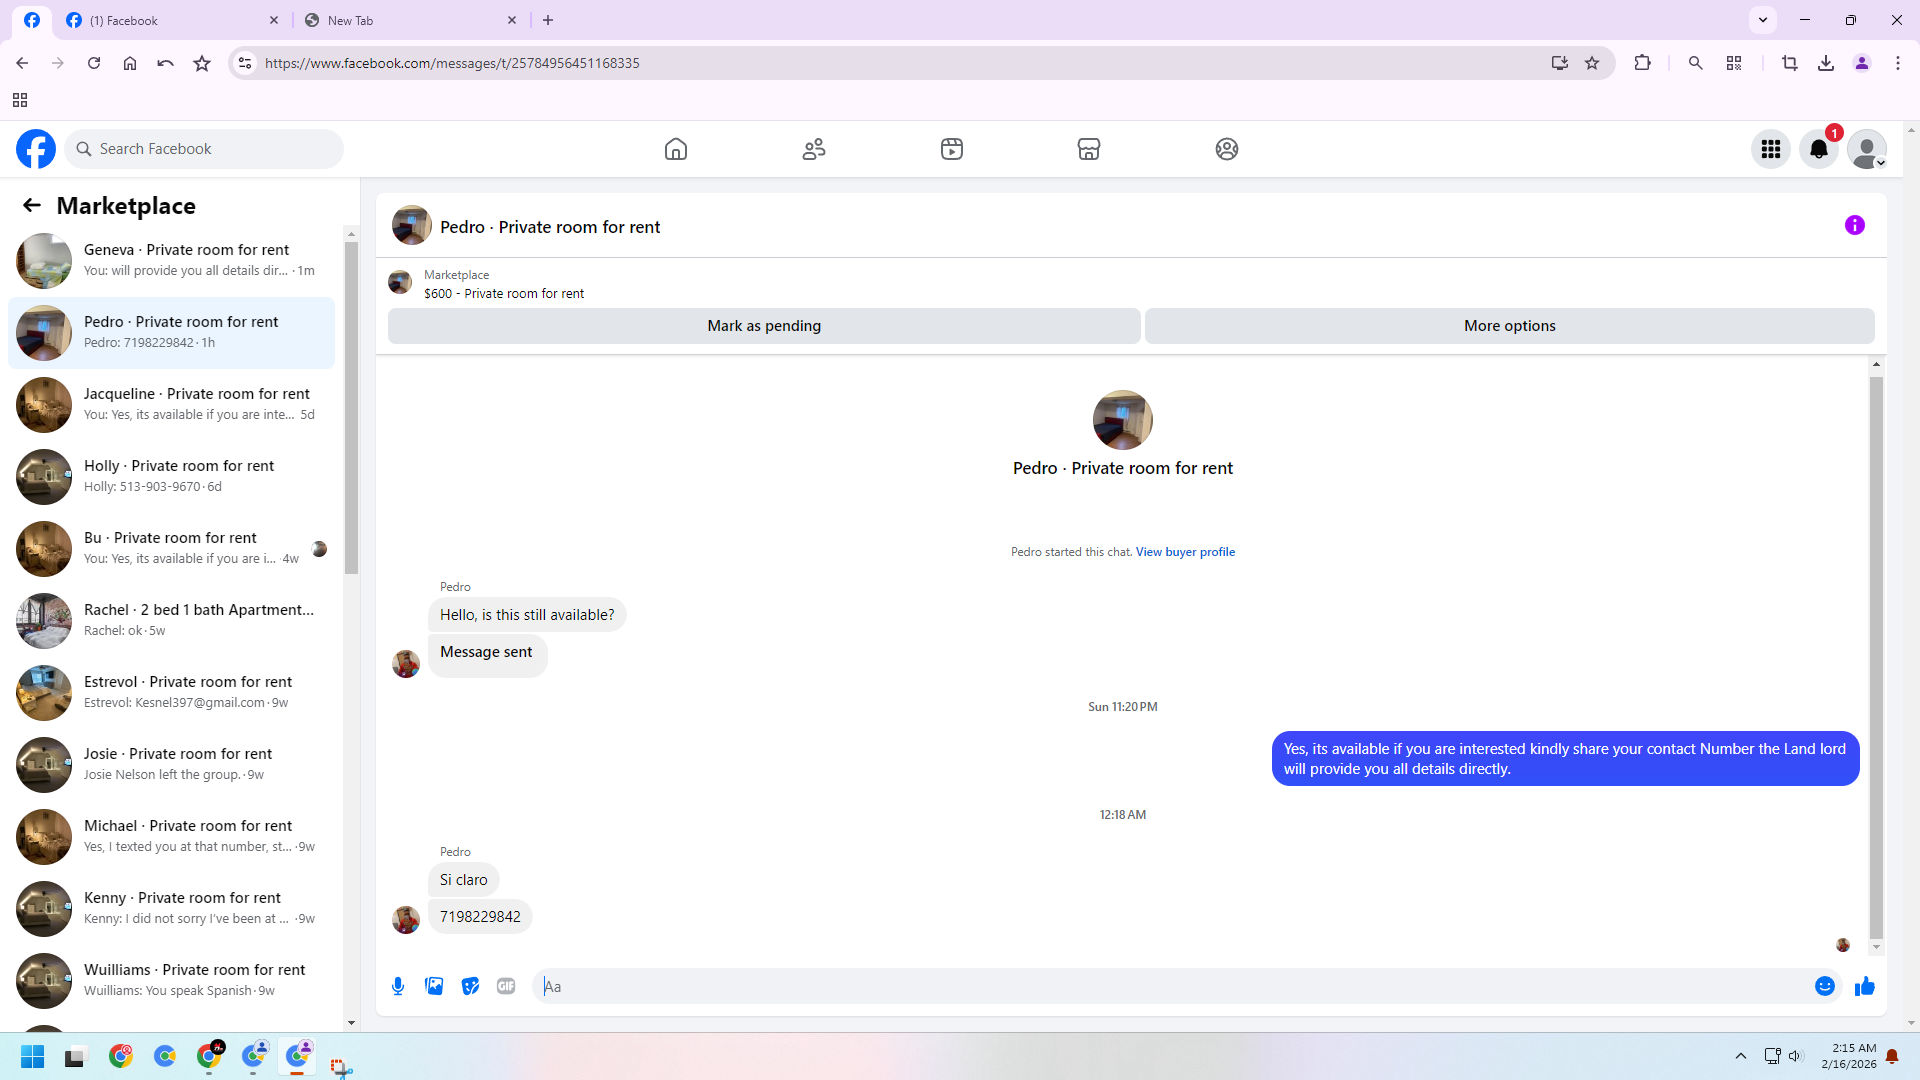Attach a photo using image icon
The width and height of the screenshot is (1920, 1080).
coord(434,986)
